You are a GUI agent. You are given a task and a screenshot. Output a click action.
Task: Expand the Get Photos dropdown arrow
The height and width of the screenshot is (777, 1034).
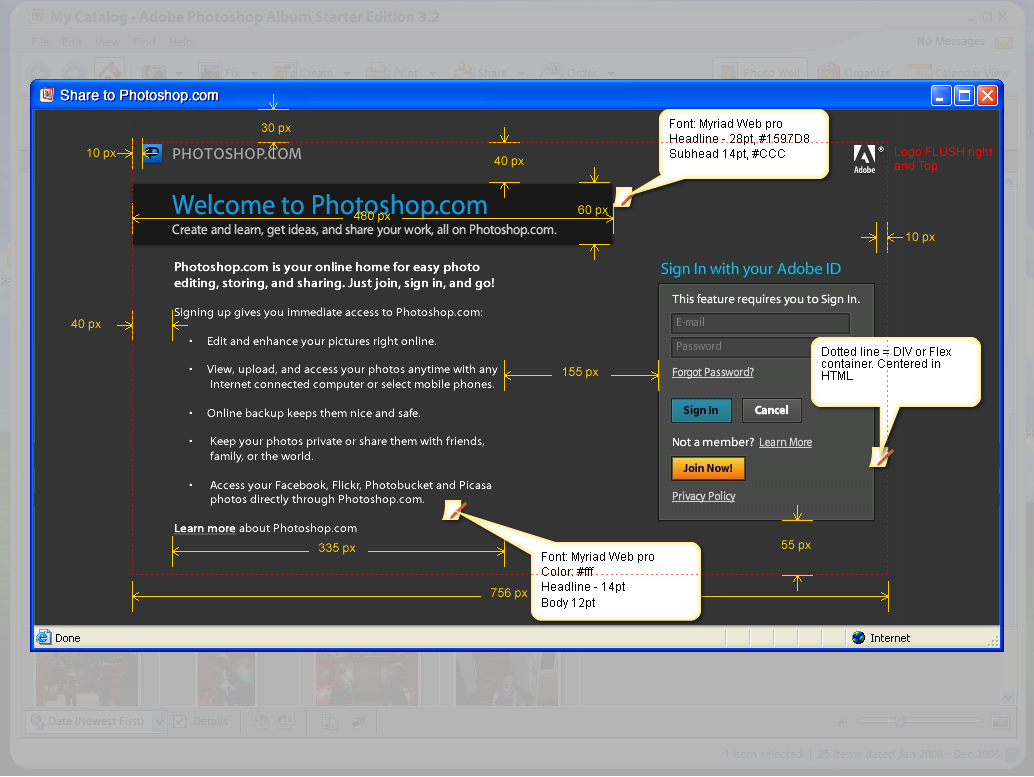pyautogui.click(x=179, y=73)
